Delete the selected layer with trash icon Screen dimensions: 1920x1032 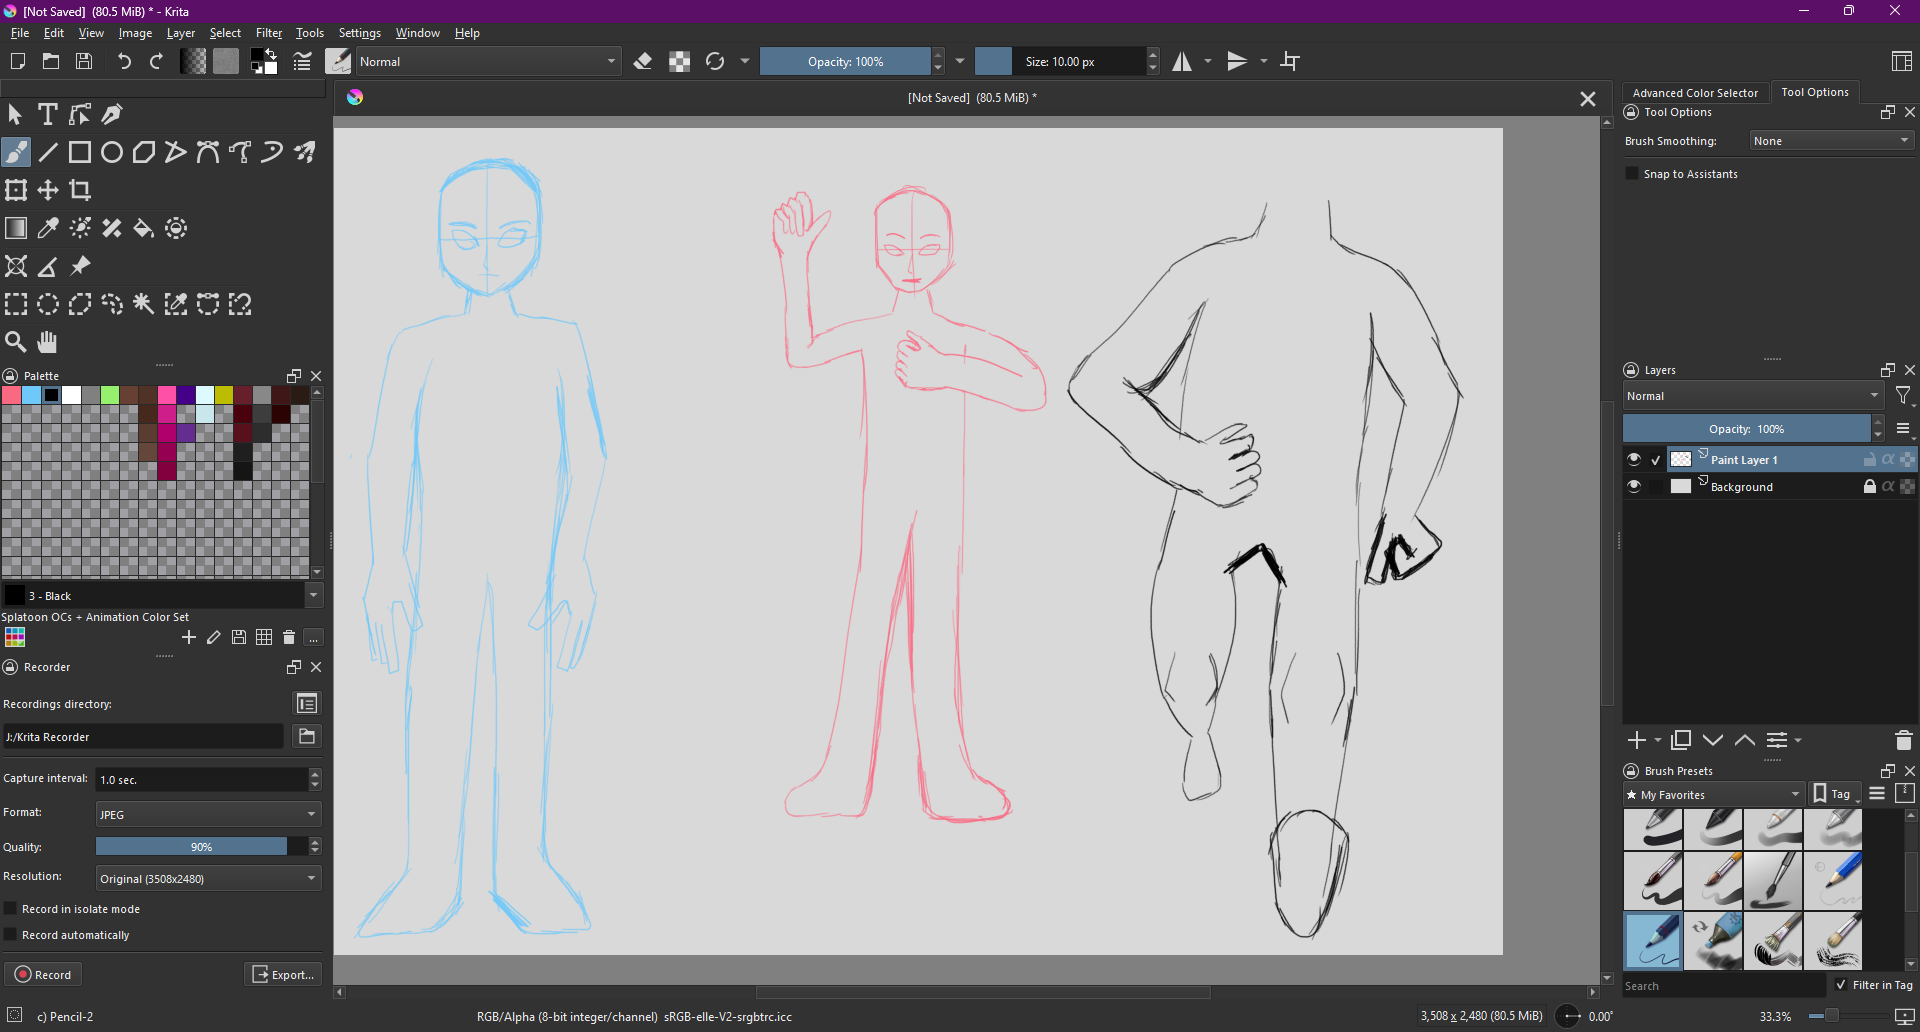tap(1903, 740)
